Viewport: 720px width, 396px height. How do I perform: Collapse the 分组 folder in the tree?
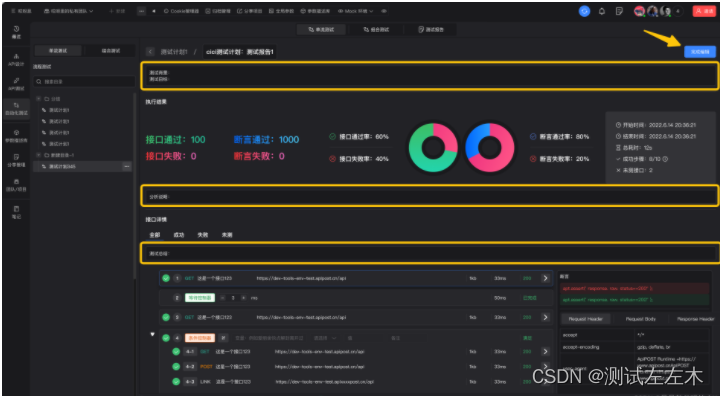[x=39, y=99]
